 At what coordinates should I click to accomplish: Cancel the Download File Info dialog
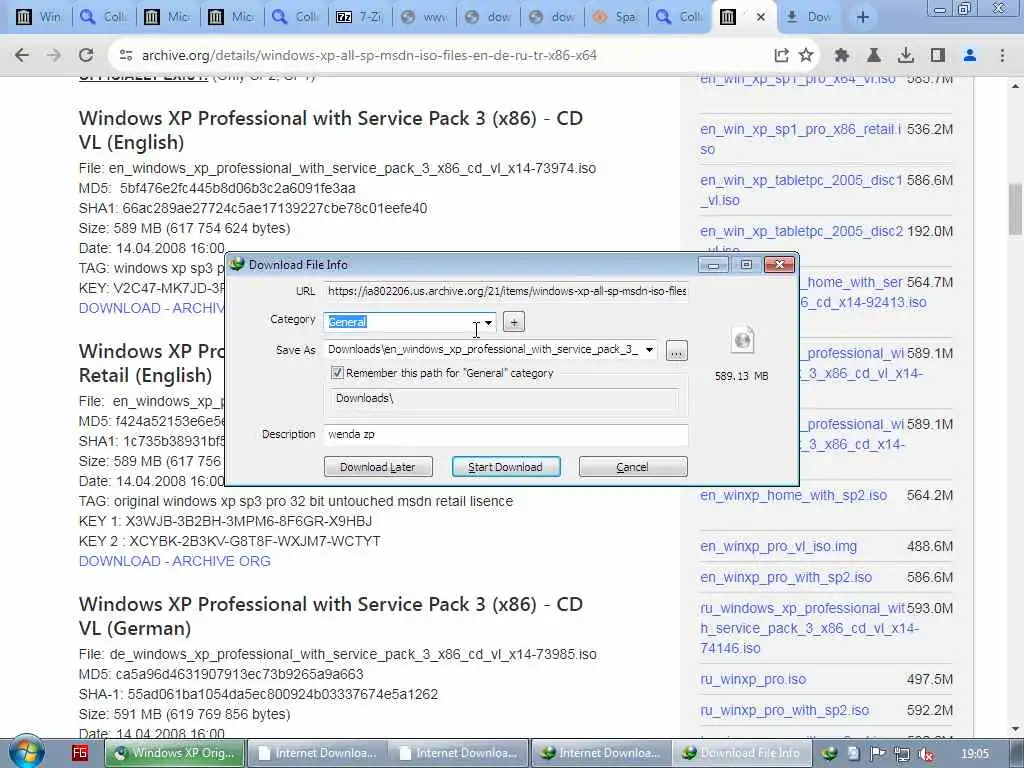(633, 467)
